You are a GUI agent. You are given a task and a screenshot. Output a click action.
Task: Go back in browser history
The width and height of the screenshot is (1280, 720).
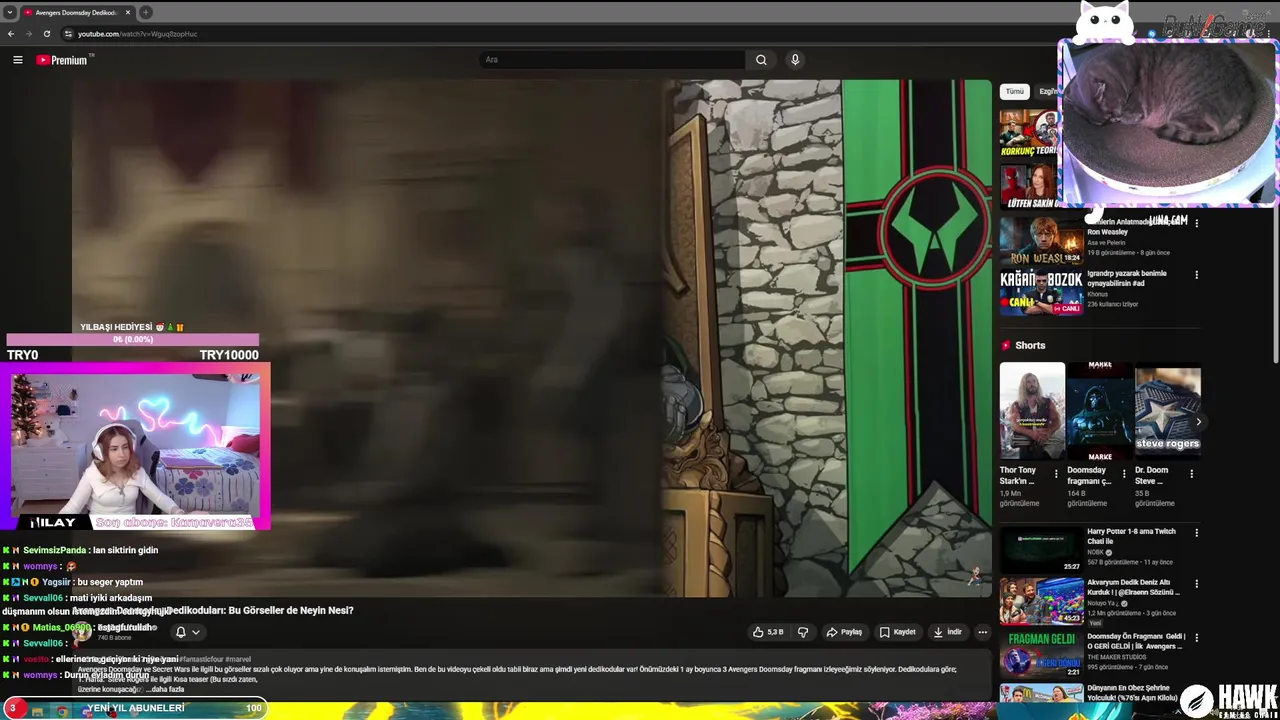tap(11, 34)
